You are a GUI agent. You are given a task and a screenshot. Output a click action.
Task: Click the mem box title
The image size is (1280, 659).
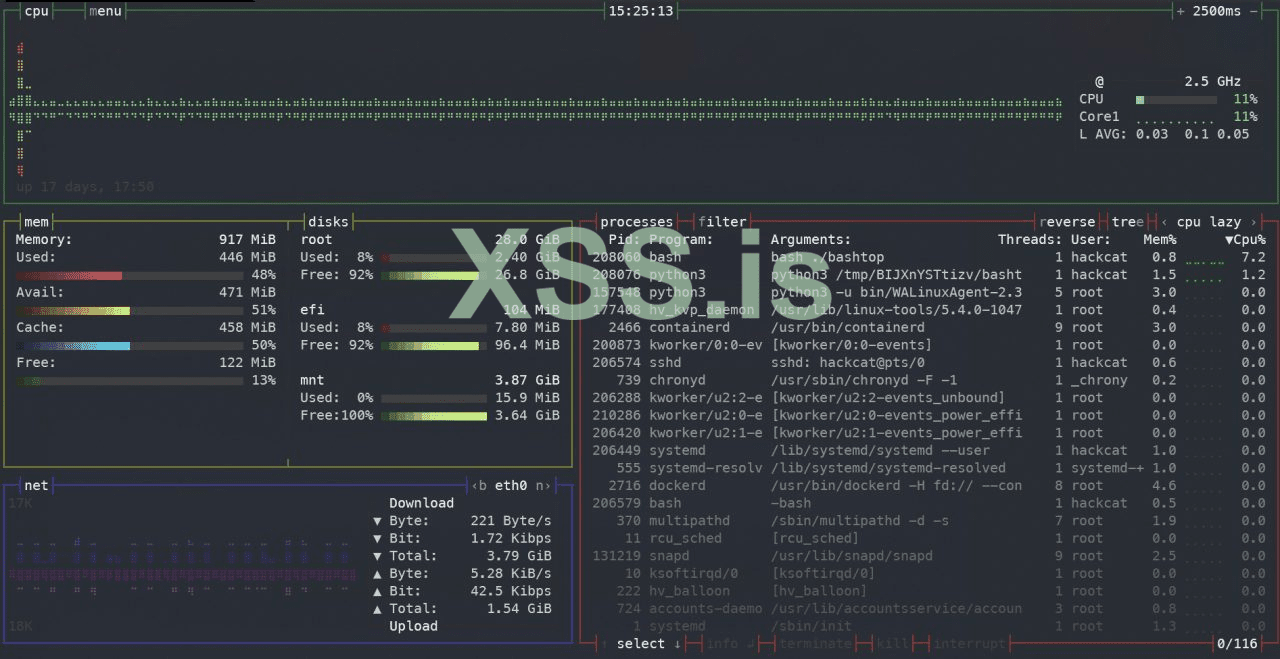36,222
